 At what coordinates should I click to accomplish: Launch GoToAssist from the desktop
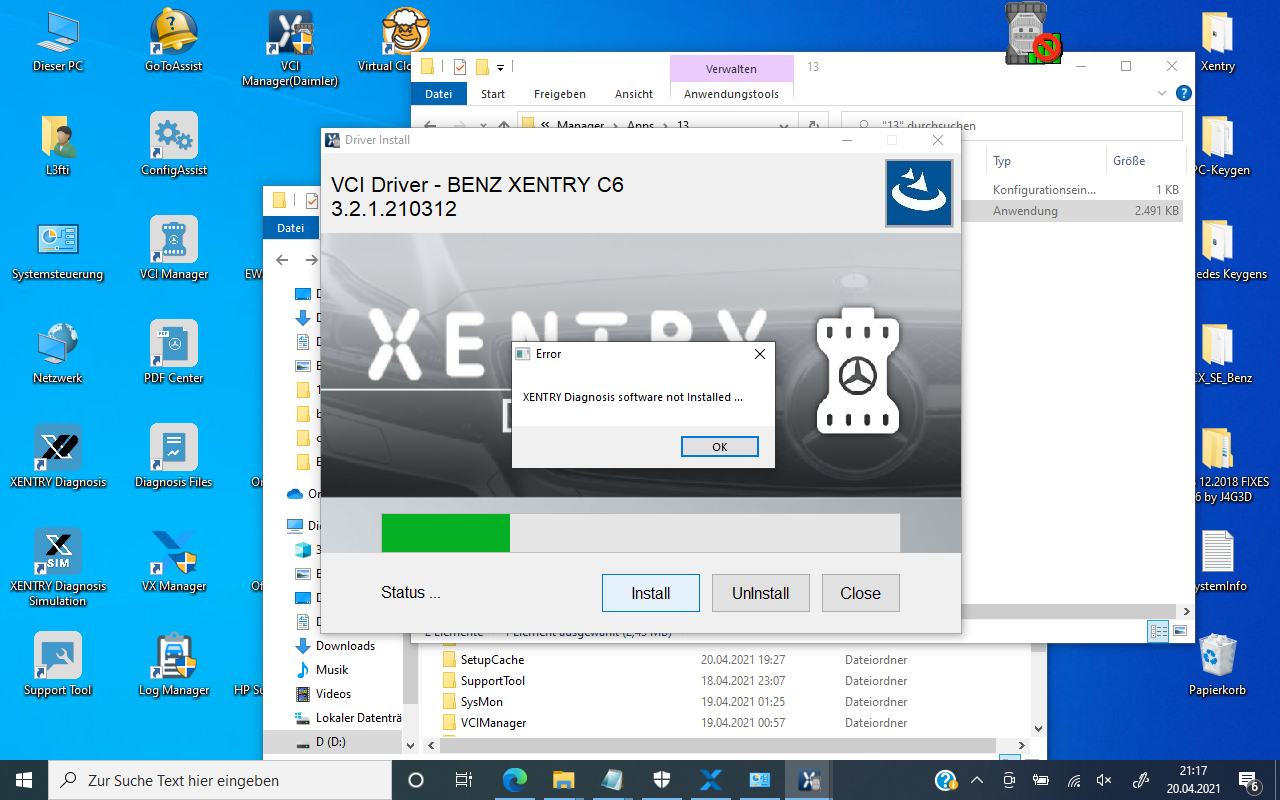point(173,40)
